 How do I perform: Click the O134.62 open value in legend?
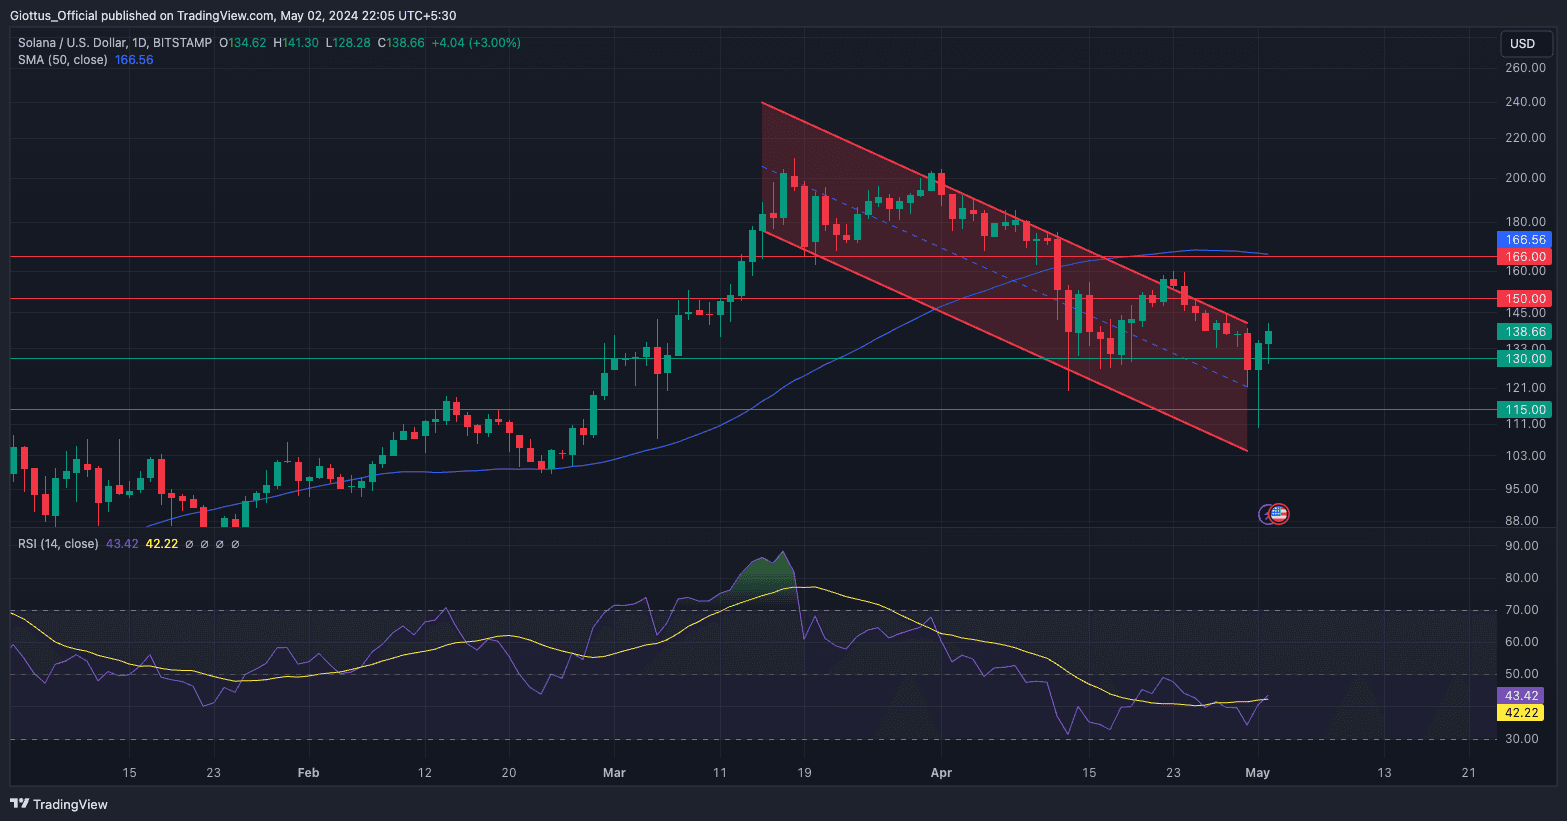pyautogui.click(x=243, y=43)
